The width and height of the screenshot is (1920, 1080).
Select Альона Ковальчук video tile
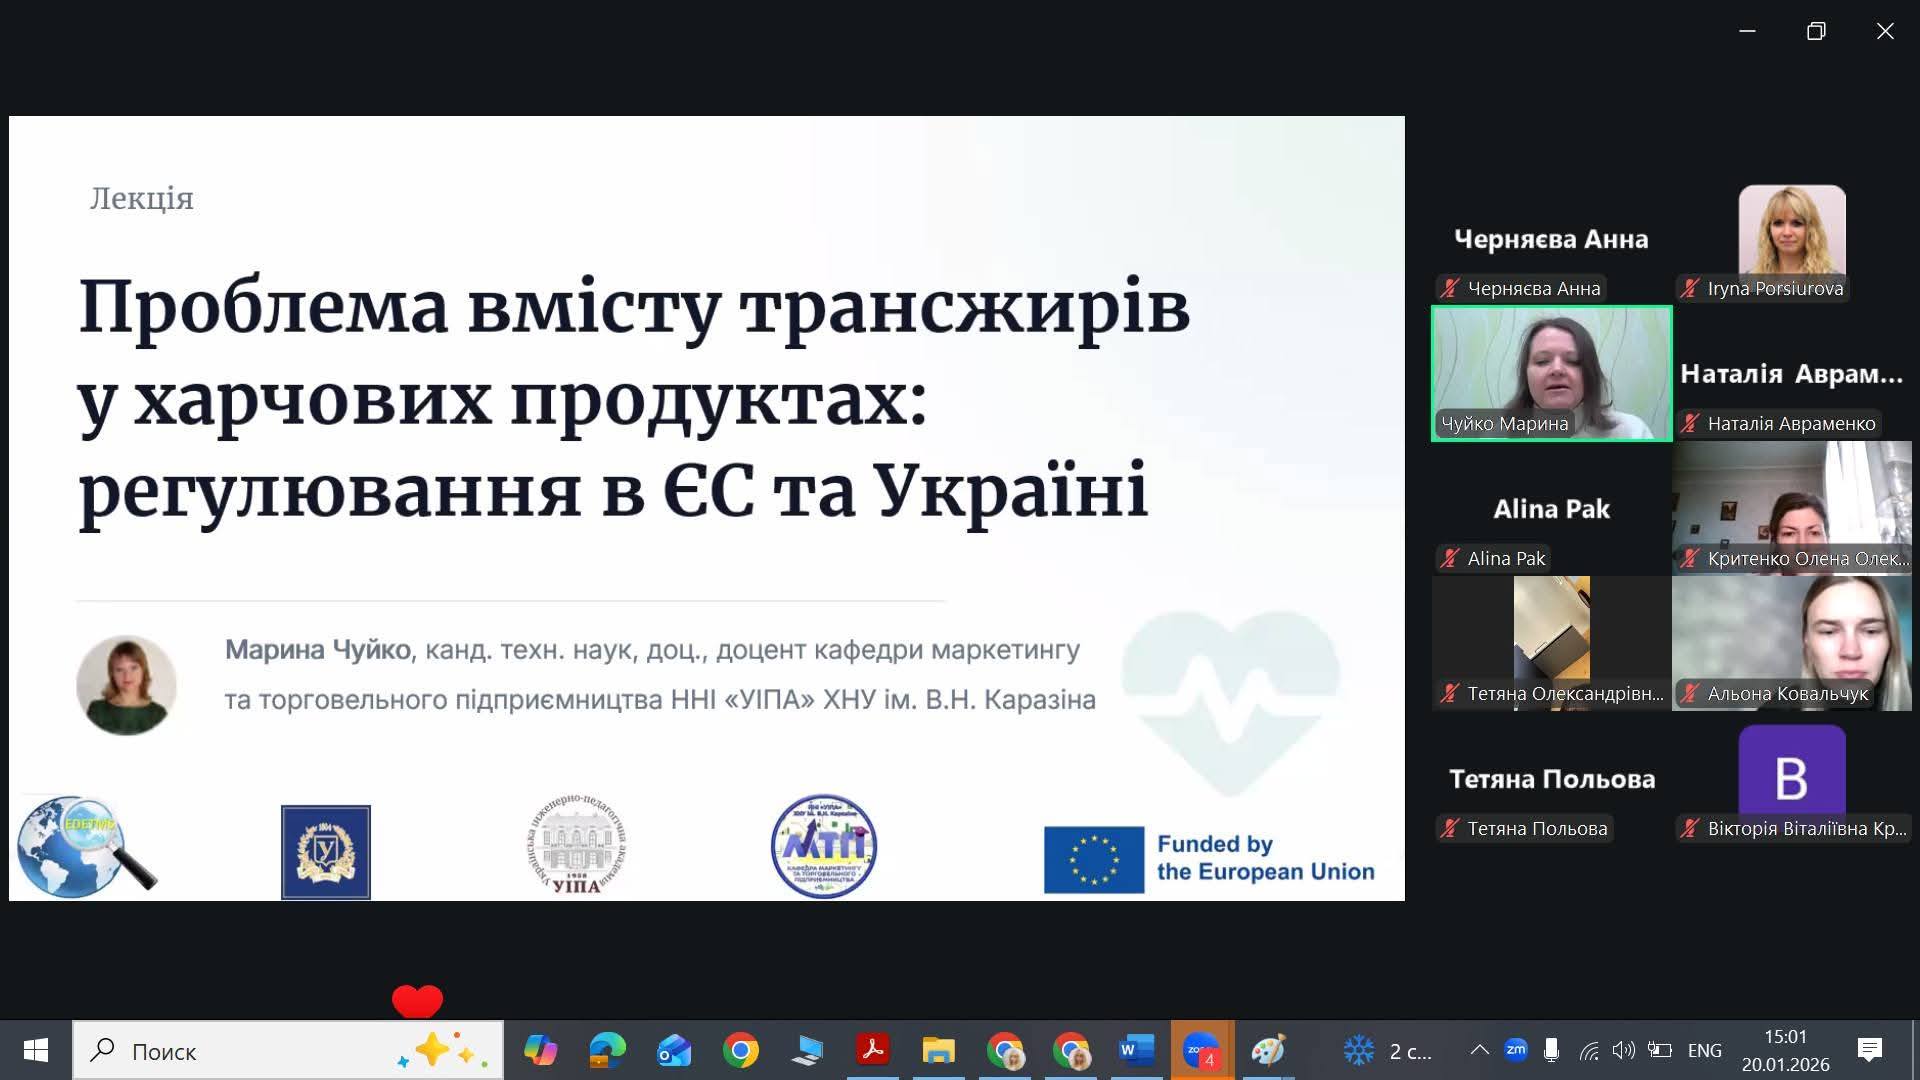click(1791, 643)
